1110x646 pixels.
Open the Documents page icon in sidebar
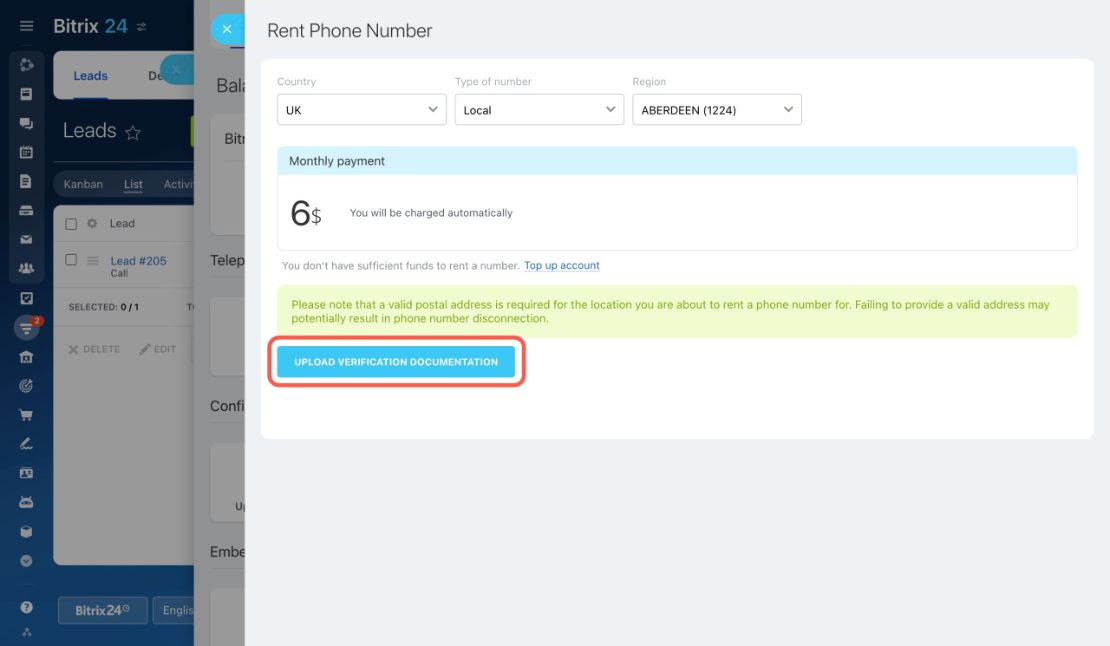tap(26, 181)
